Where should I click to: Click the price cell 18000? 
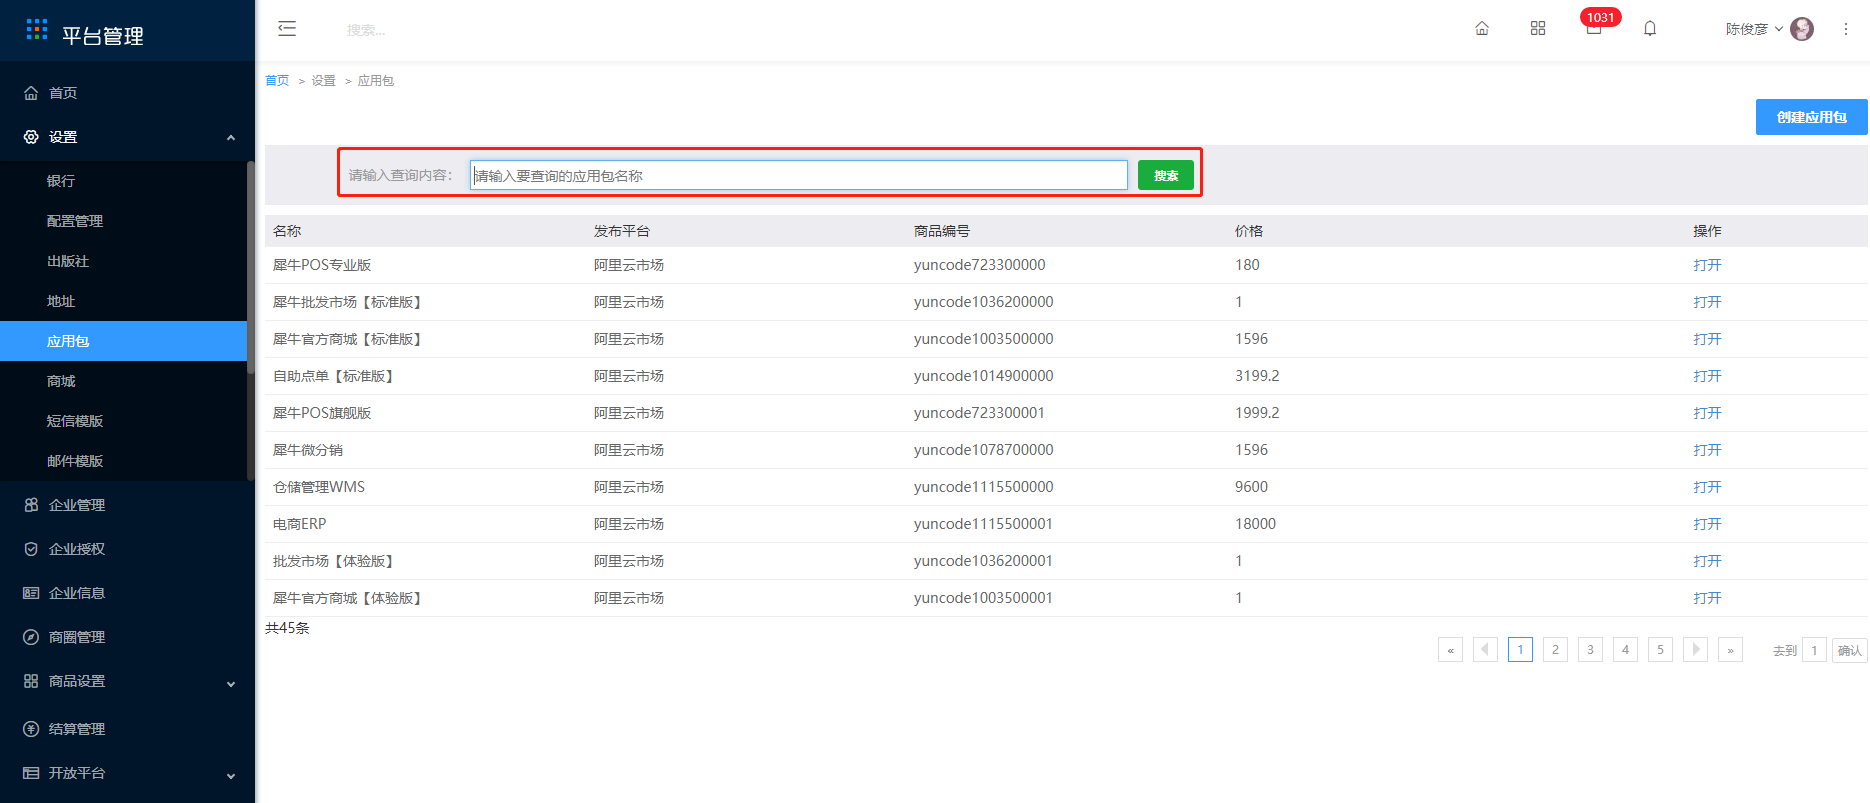click(1255, 524)
